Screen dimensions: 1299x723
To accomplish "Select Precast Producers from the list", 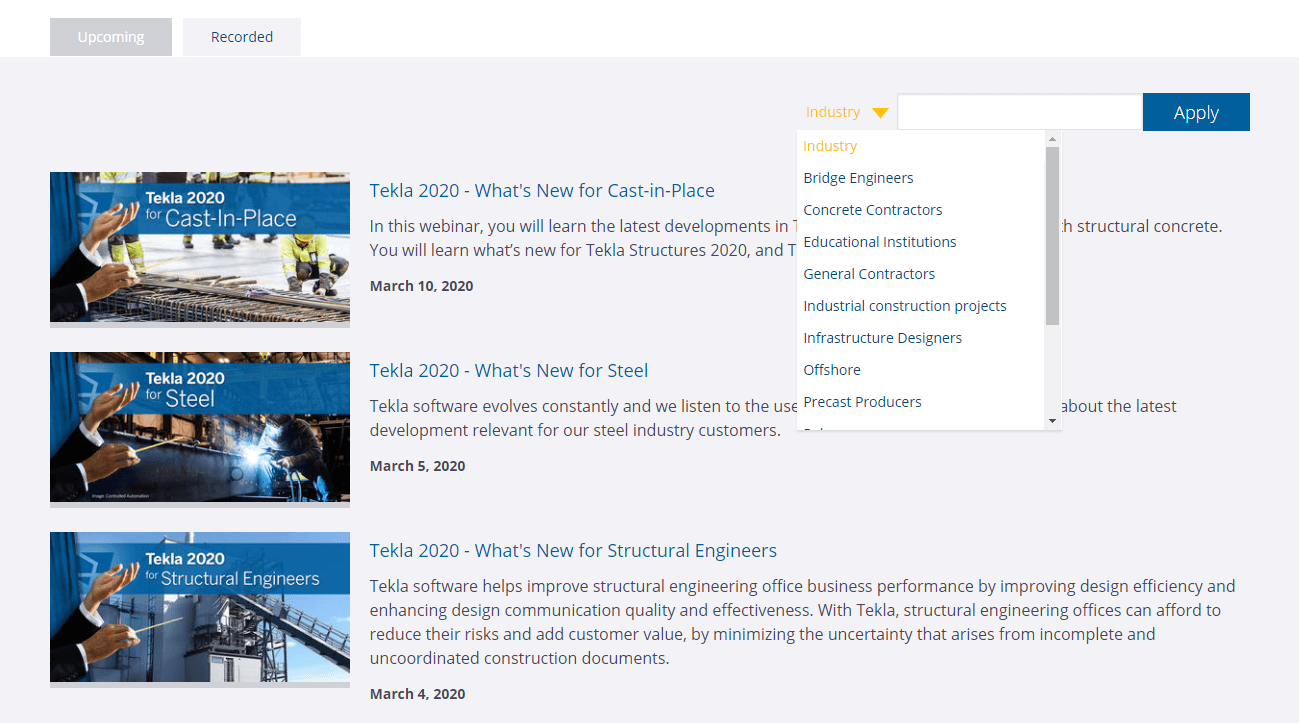I will (921, 402).
